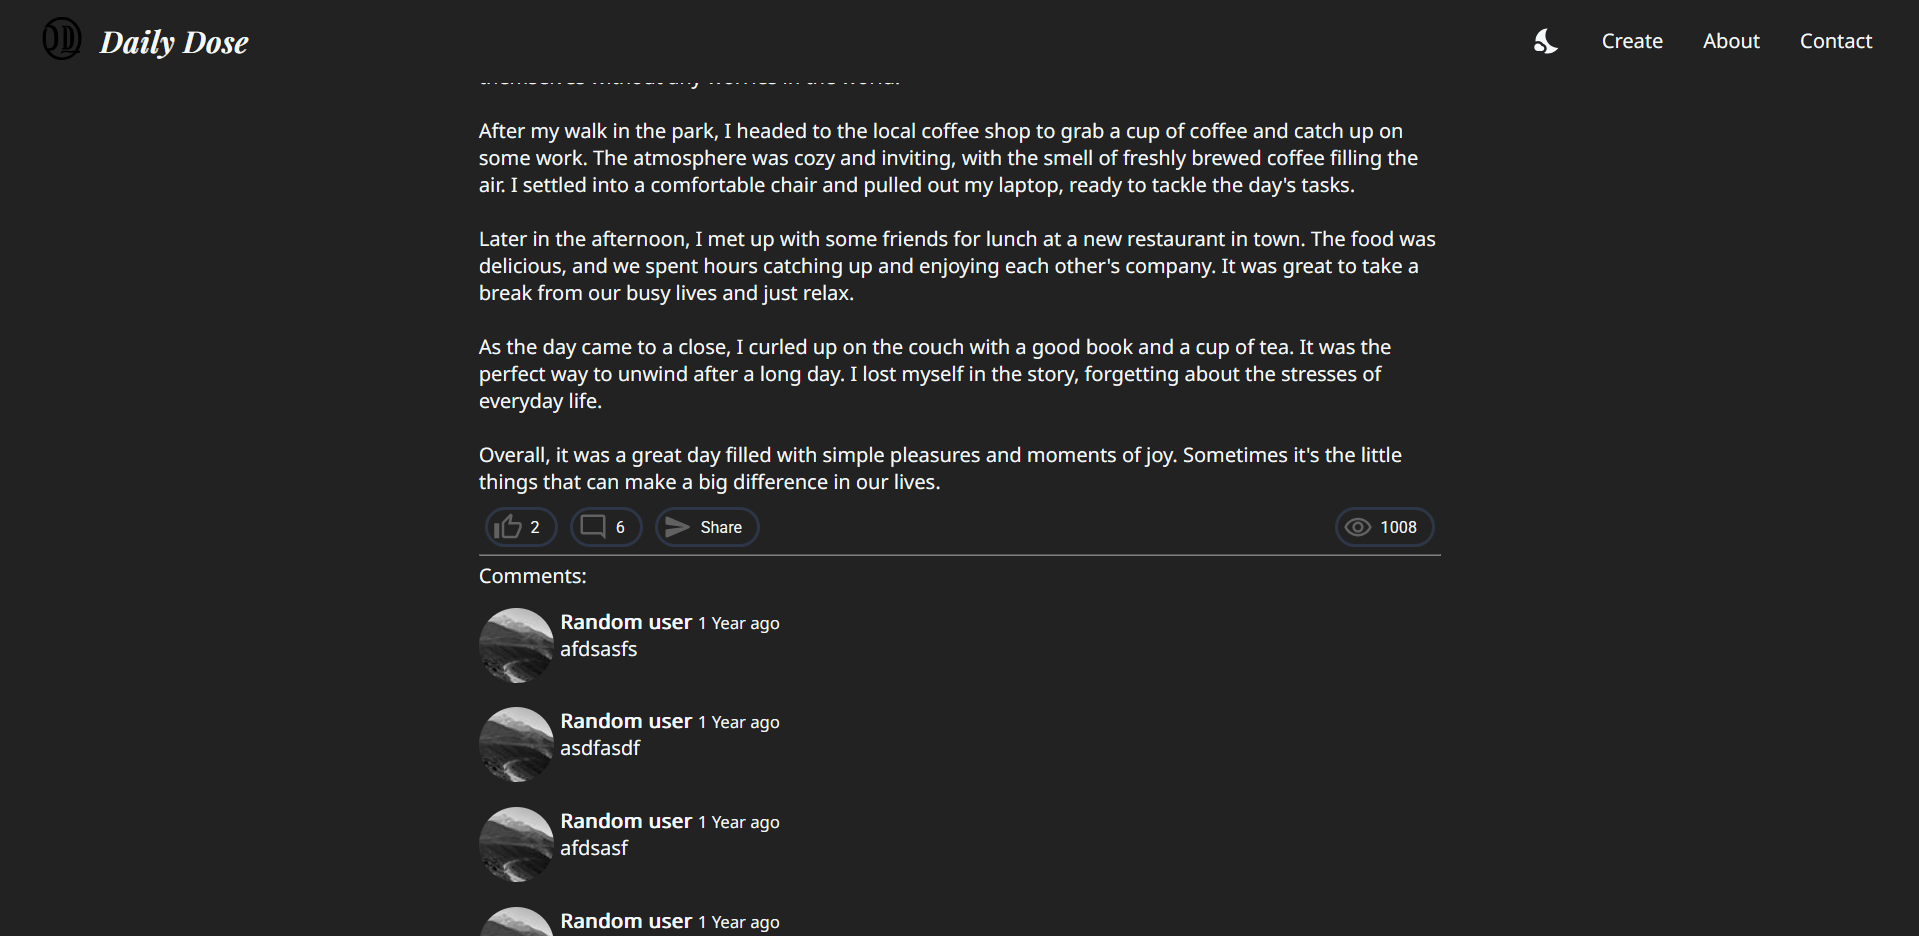Click the eye icon showing view count
Image resolution: width=1919 pixels, height=936 pixels.
pos(1358,527)
